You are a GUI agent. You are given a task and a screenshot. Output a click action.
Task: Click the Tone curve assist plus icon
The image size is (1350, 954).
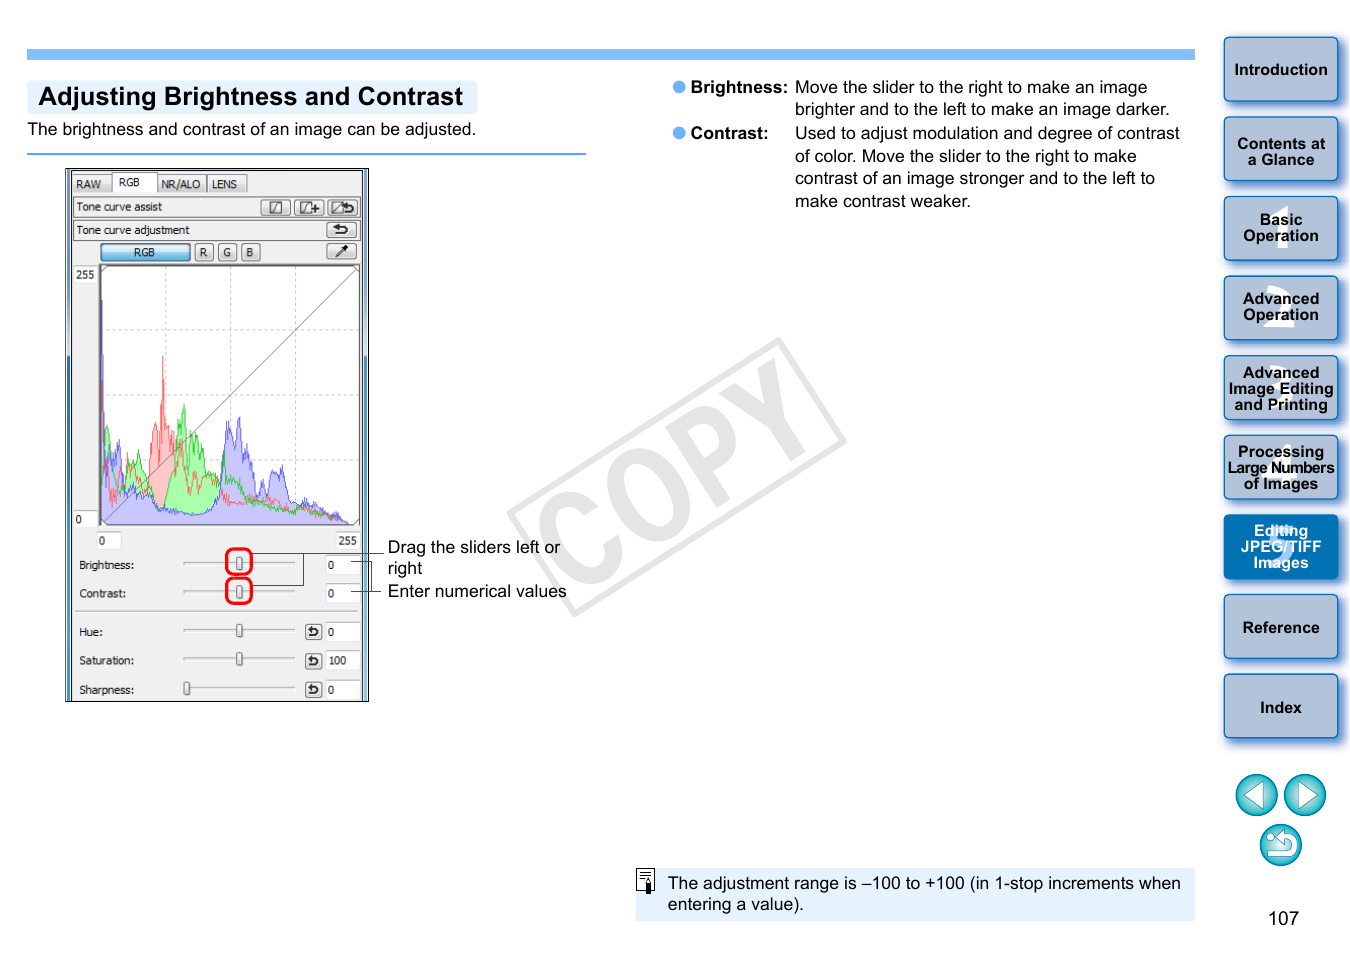tap(309, 208)
